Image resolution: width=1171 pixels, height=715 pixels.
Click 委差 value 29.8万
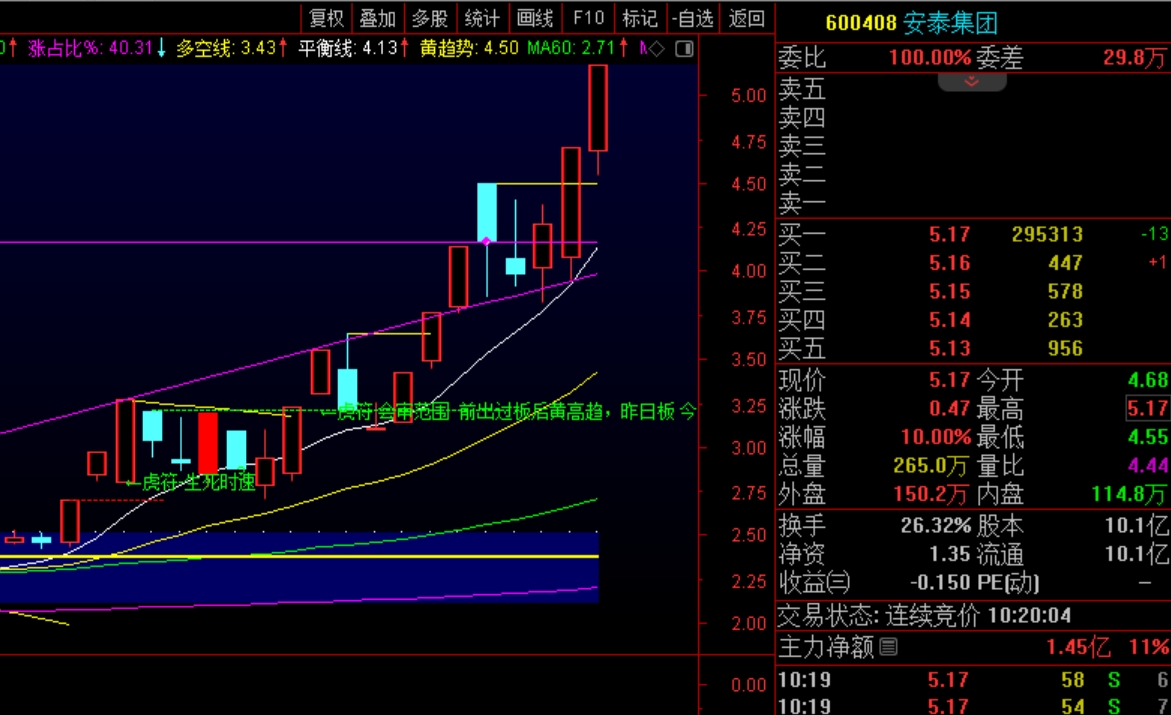(x=1134, y=58)
